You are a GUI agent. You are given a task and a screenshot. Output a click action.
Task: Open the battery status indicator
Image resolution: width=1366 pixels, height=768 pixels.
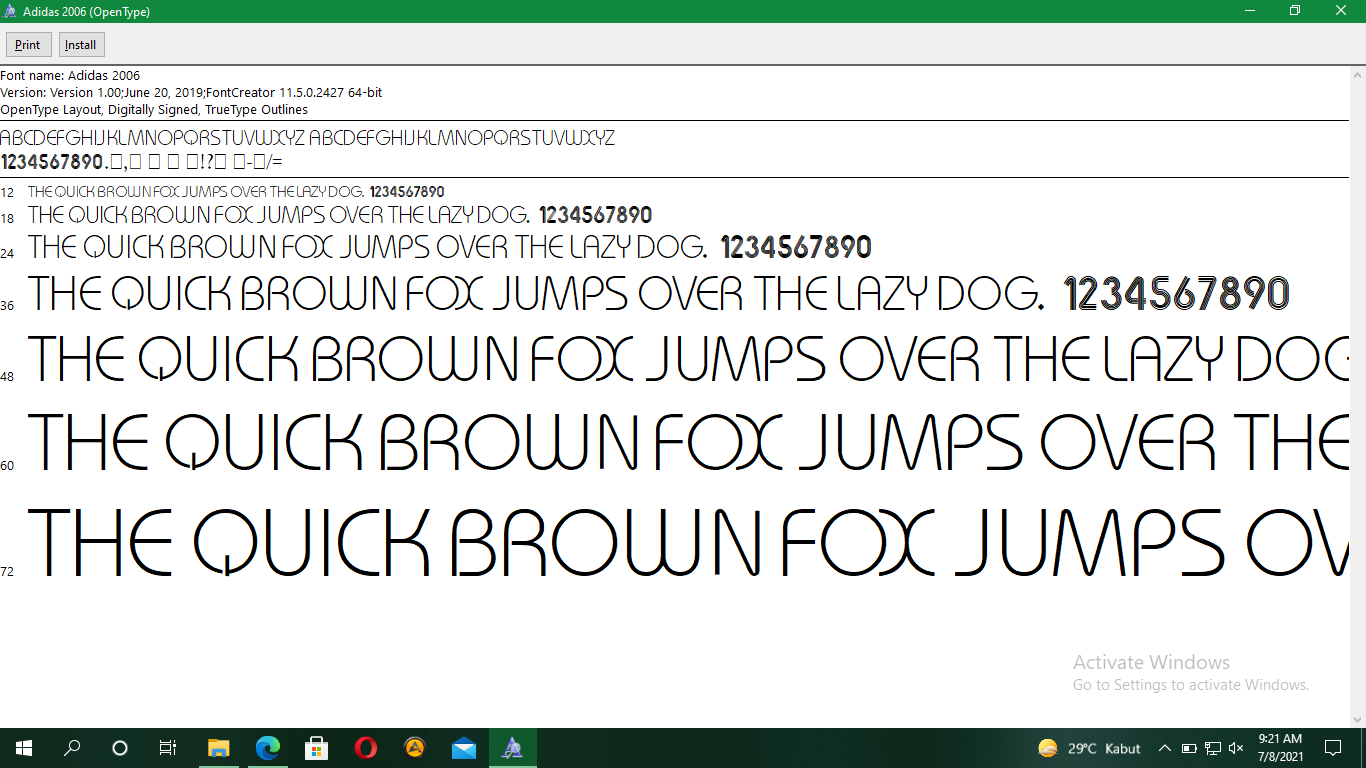click(1189, 747)
